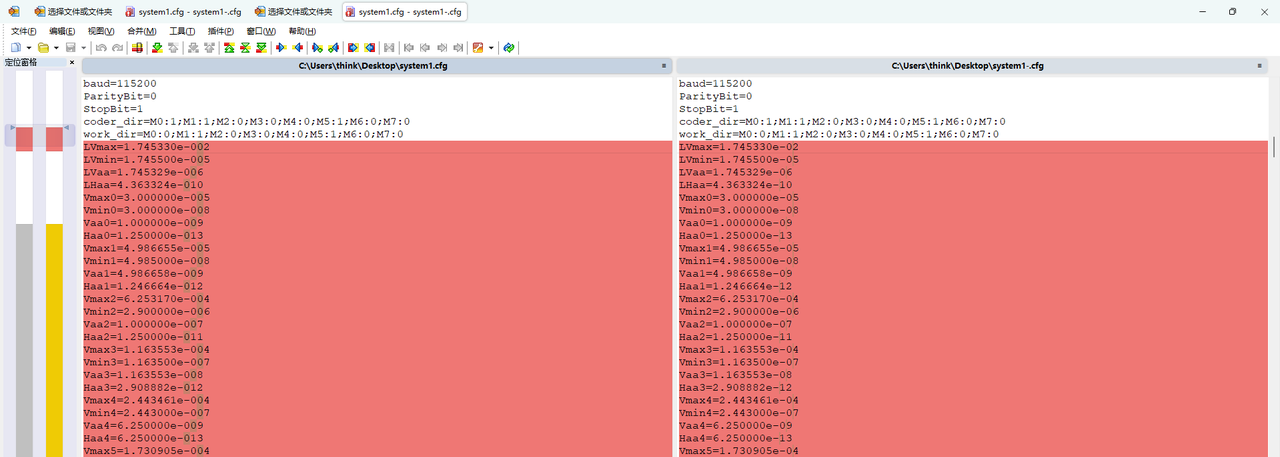Click the First difference icon
This screenshot has width=1280, height=457.
pyautogui.click(x=229, y=47)
